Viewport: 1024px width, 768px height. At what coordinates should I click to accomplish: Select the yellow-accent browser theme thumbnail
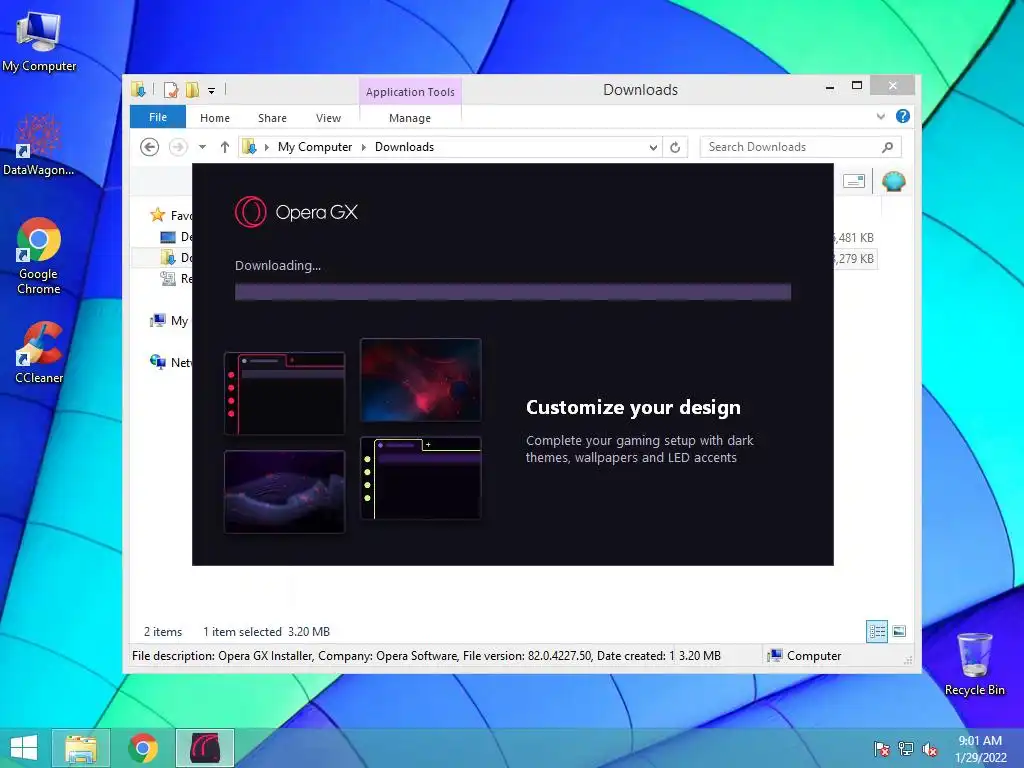click(421, 478)
